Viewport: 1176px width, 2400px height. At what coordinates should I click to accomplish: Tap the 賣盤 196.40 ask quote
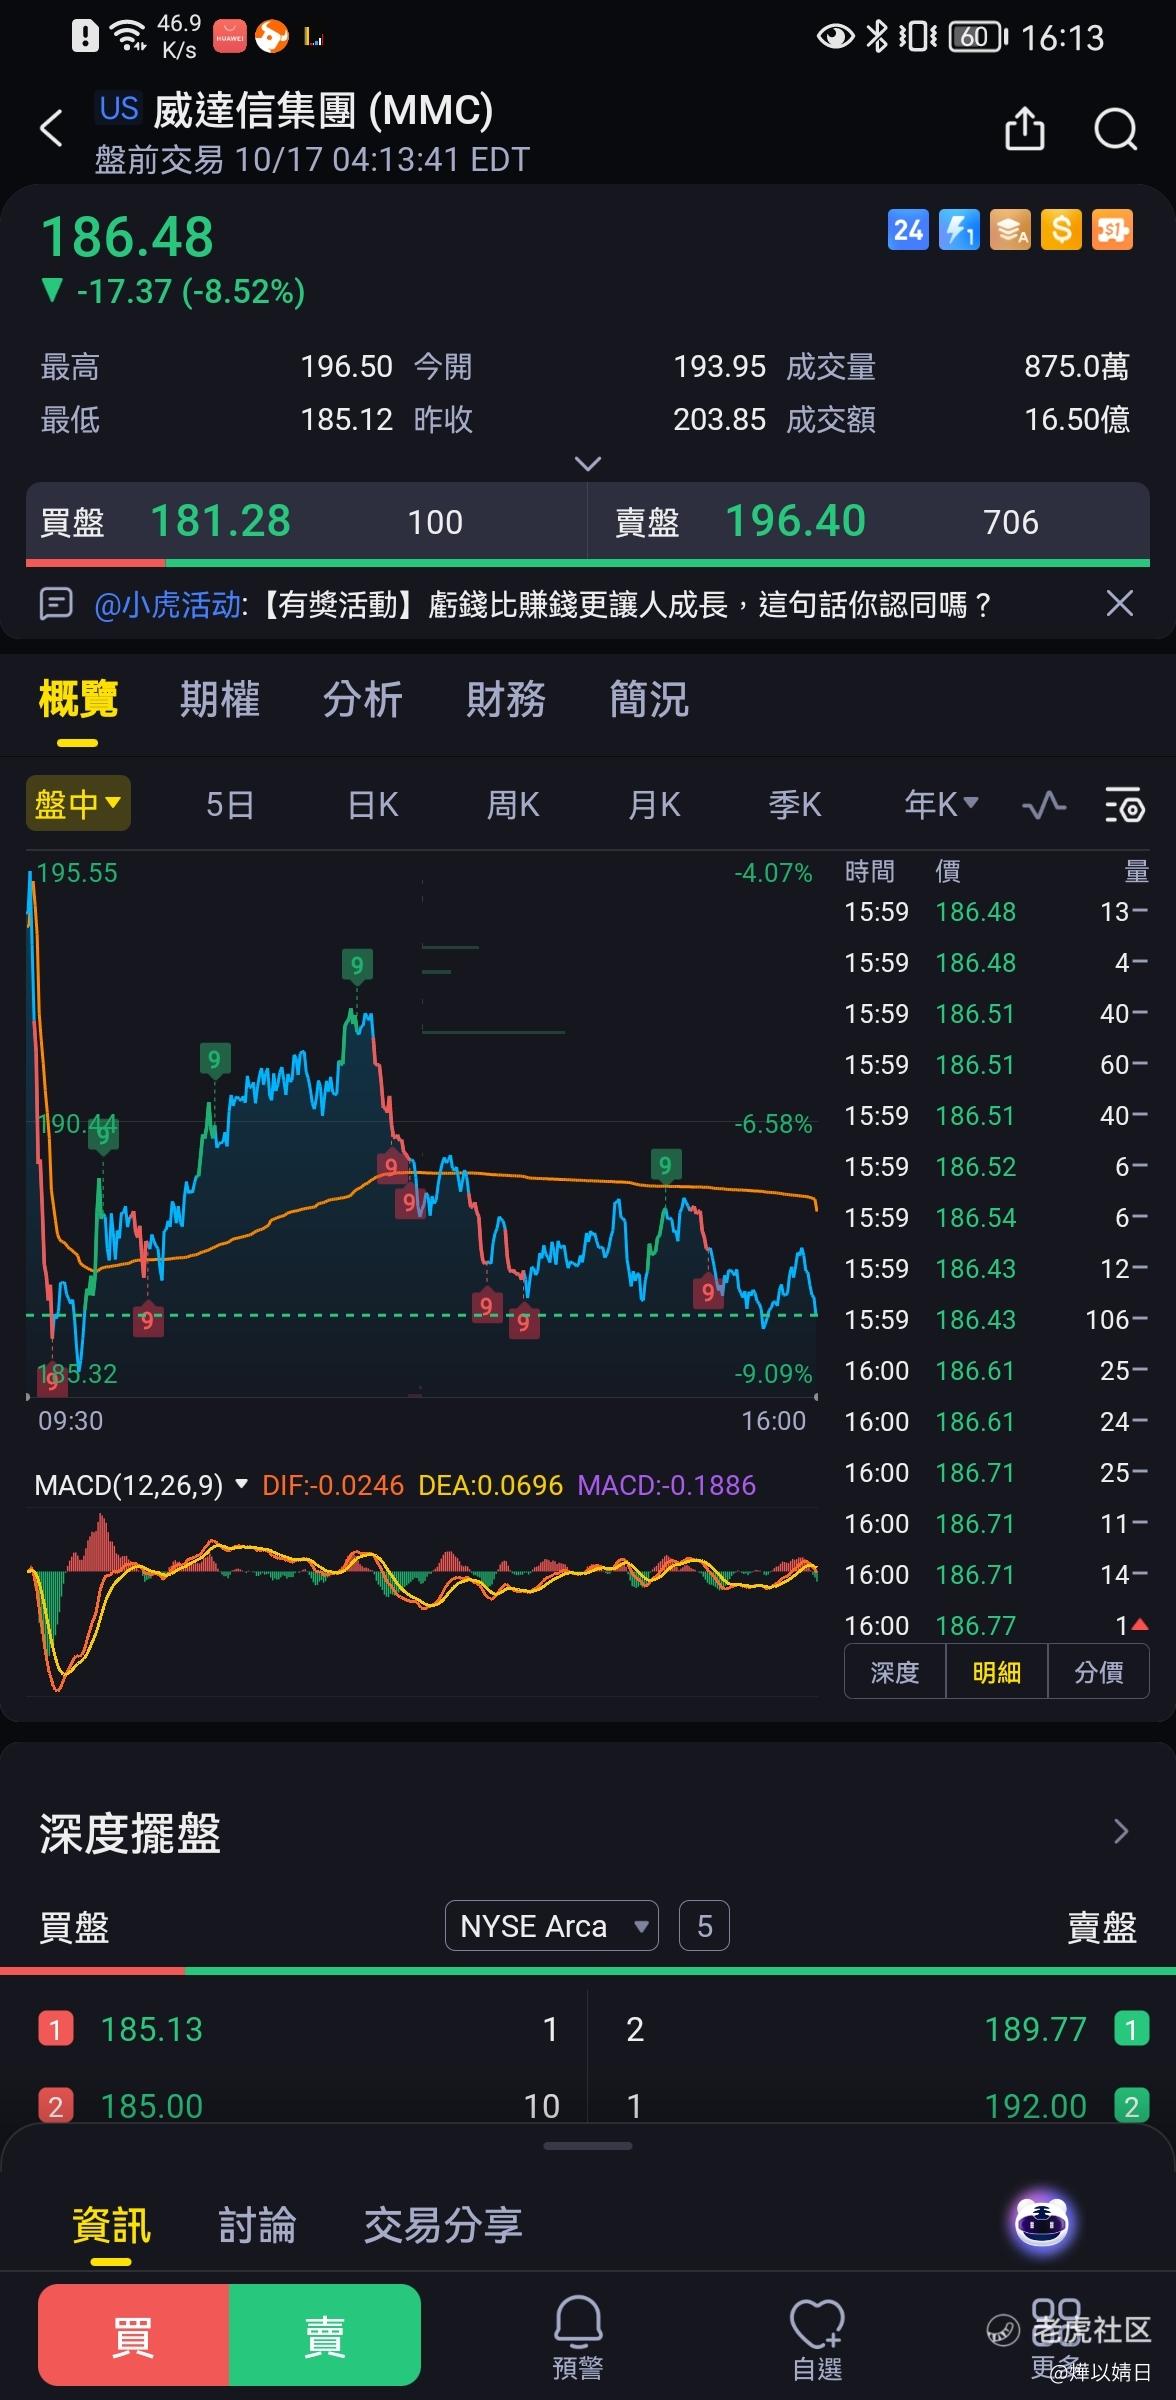868,522
